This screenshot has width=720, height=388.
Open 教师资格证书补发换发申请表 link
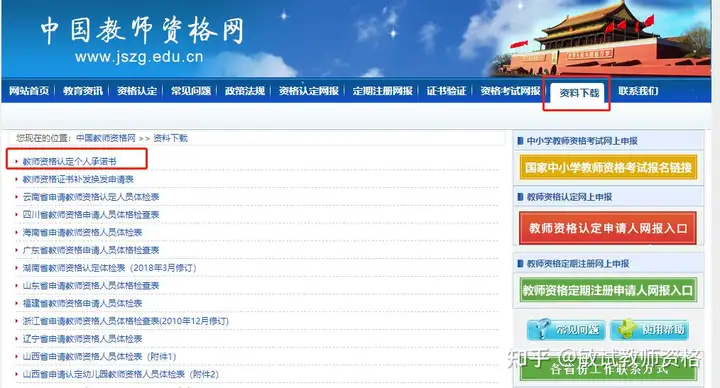click(x=78, y=179)
